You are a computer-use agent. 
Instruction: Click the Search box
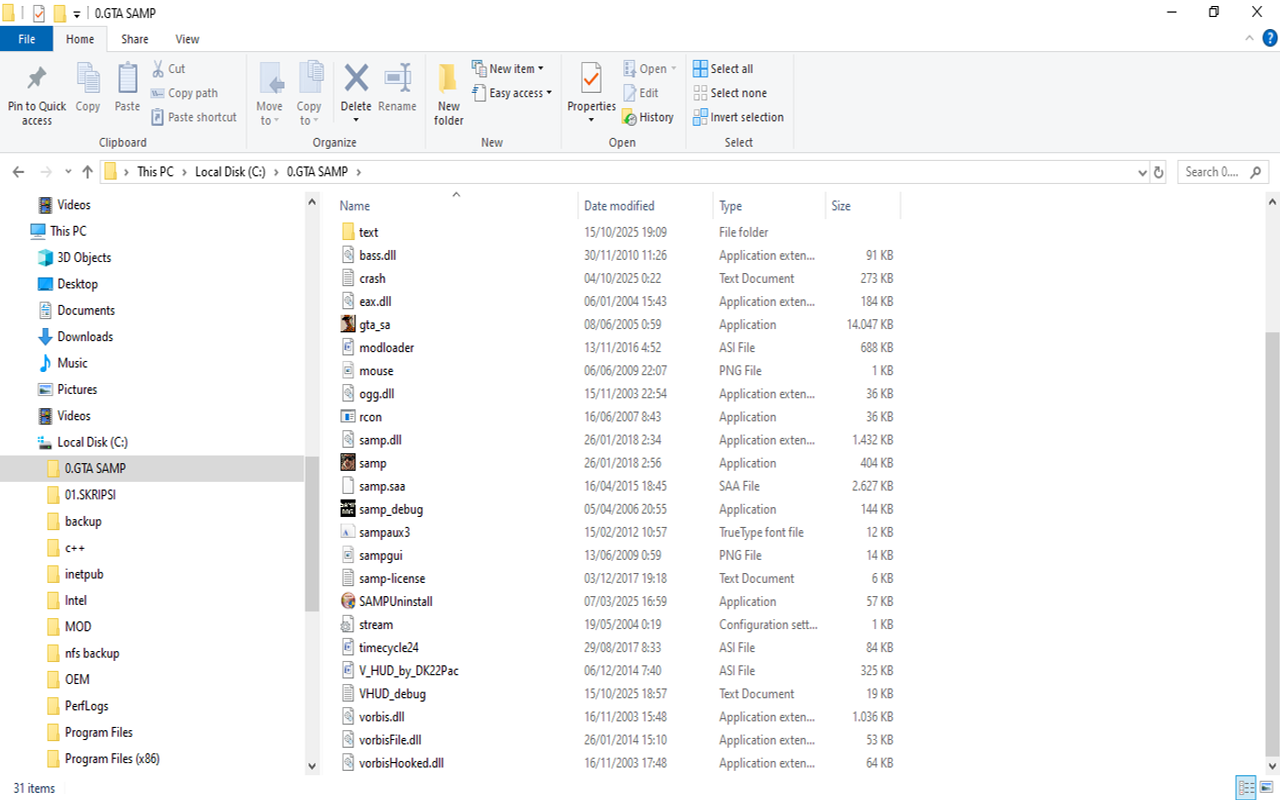1223,172
